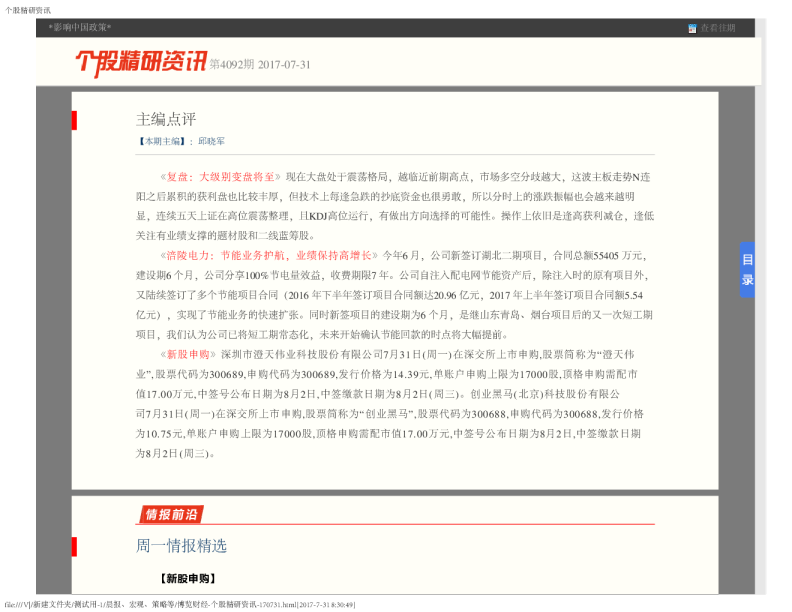Click editor name 邱晓军
The width and height of the screenshot is (792, 612).
pyautogui.click(x=211, y=141)
